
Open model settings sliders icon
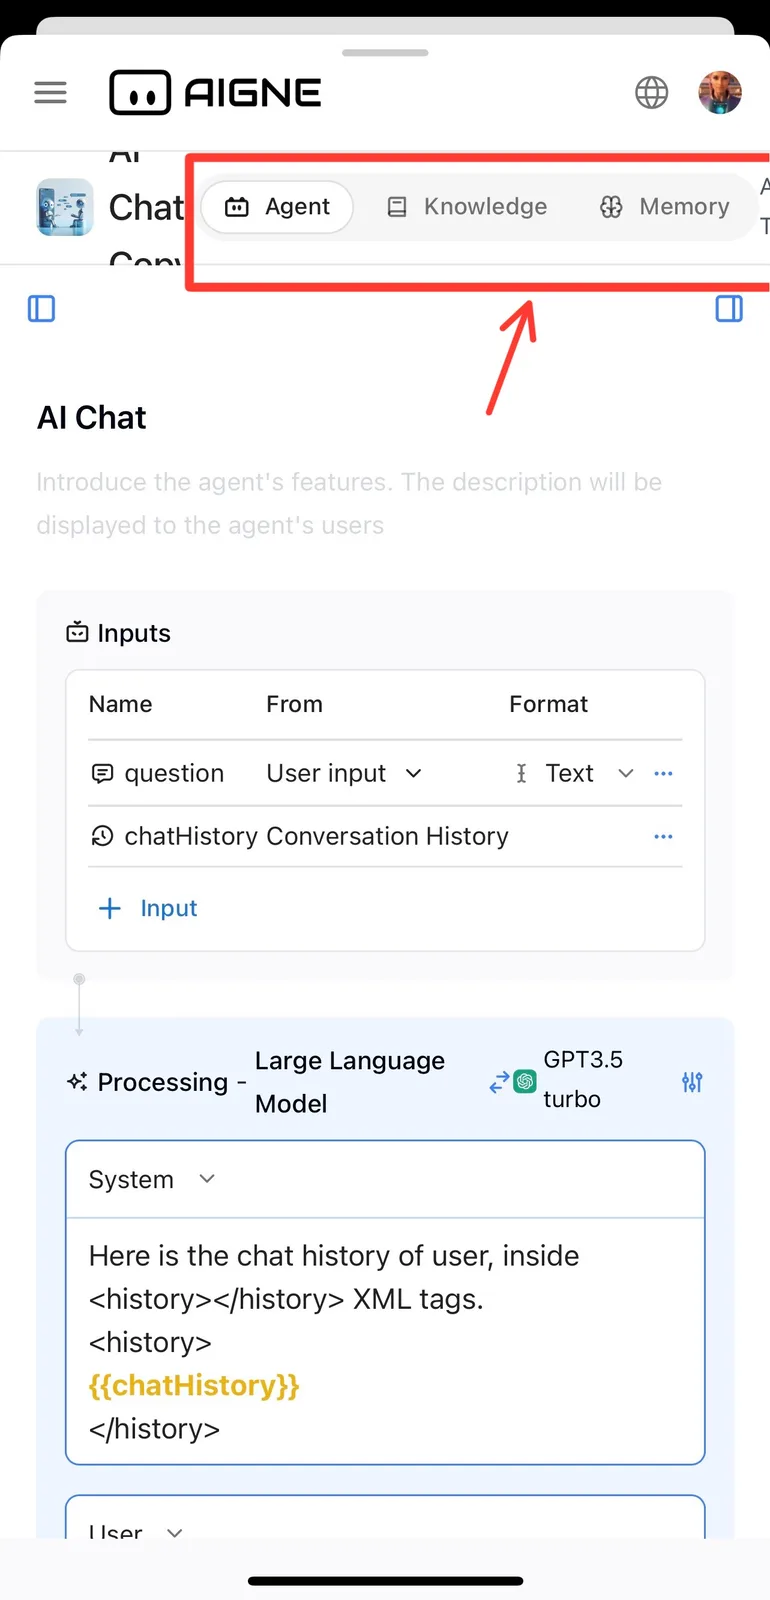[x=692, y=1082]
